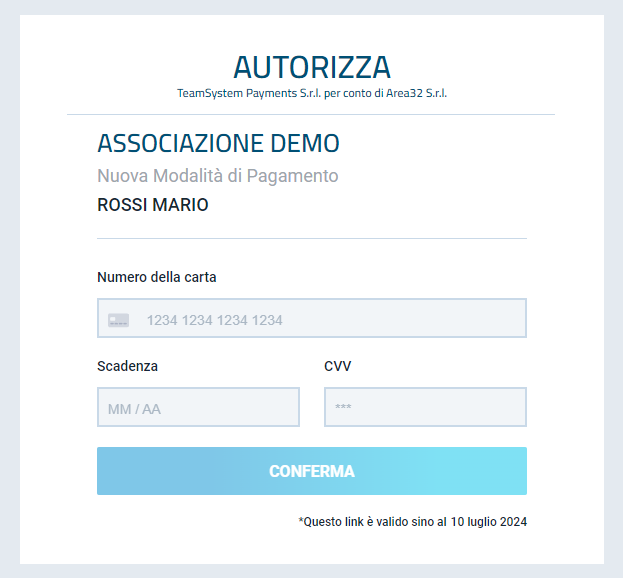
Task: Click the Numero della carta label
Action: tap(157, 277)
